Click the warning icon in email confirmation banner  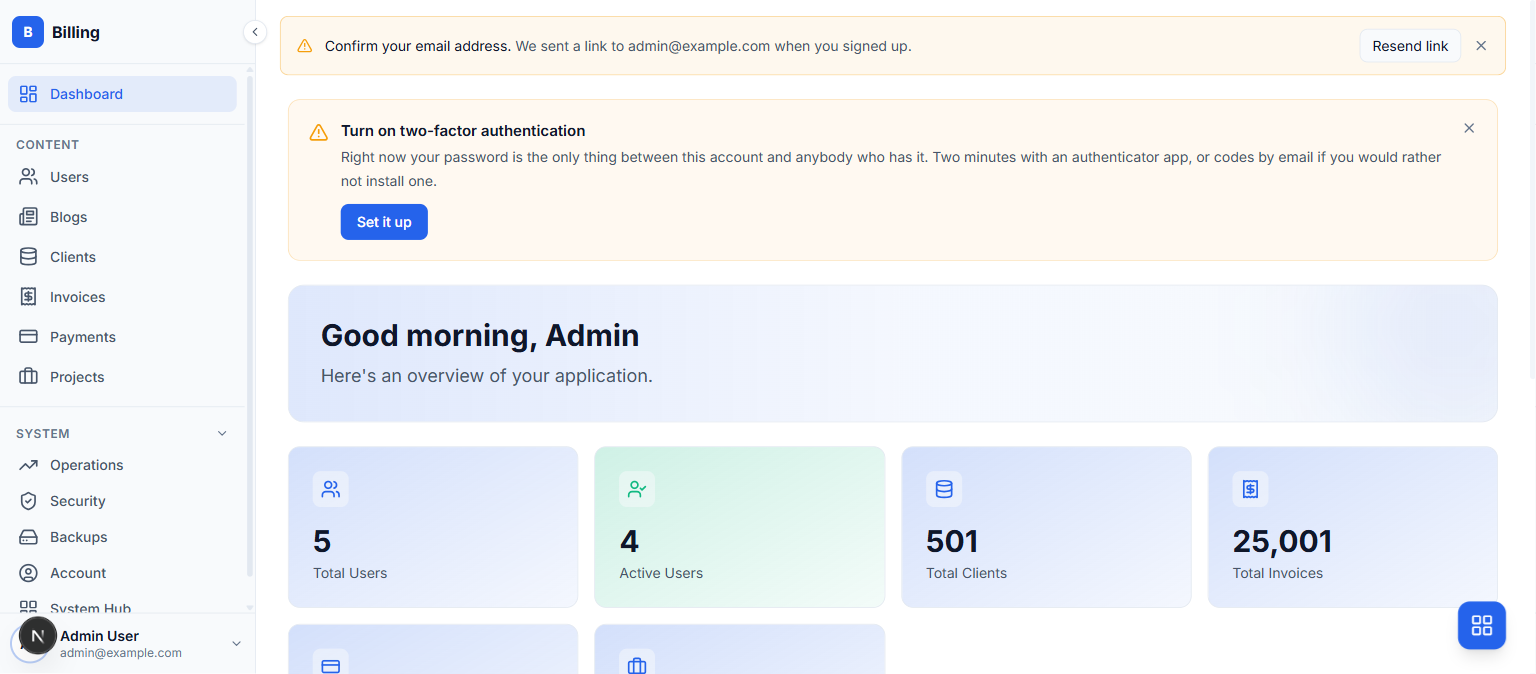(305, 46)
